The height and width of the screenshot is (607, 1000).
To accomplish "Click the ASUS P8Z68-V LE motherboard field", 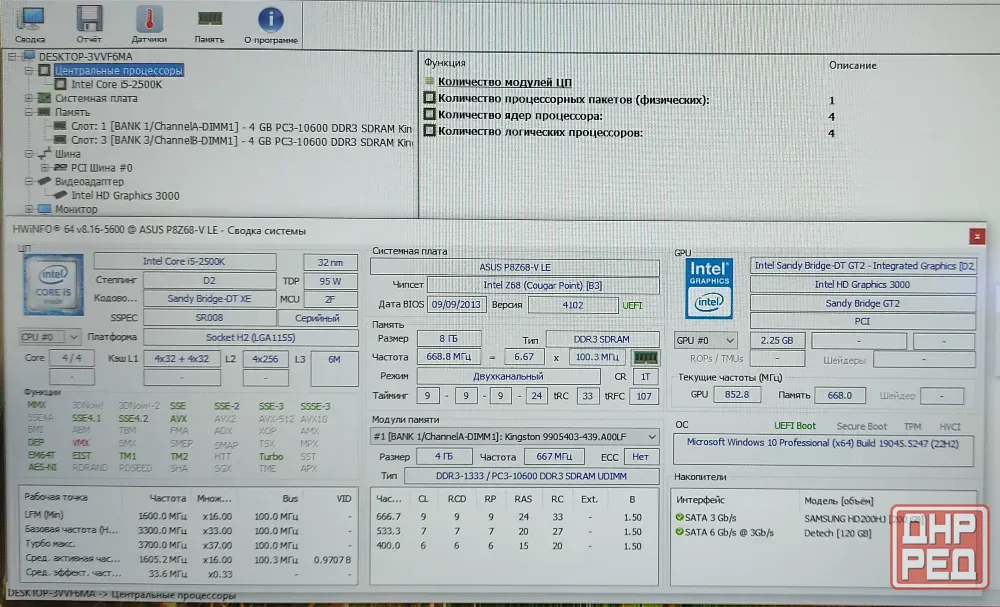I will point(515,268).
